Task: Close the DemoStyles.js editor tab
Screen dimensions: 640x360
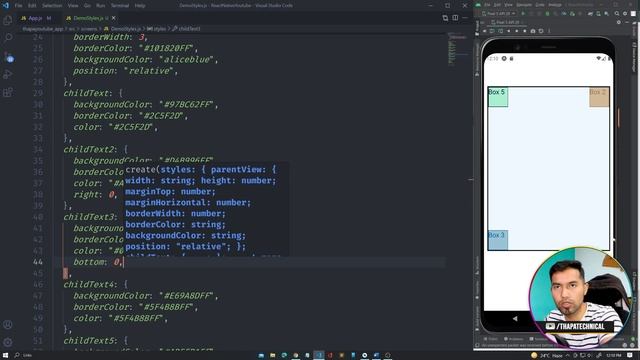Action: point(114,18)
